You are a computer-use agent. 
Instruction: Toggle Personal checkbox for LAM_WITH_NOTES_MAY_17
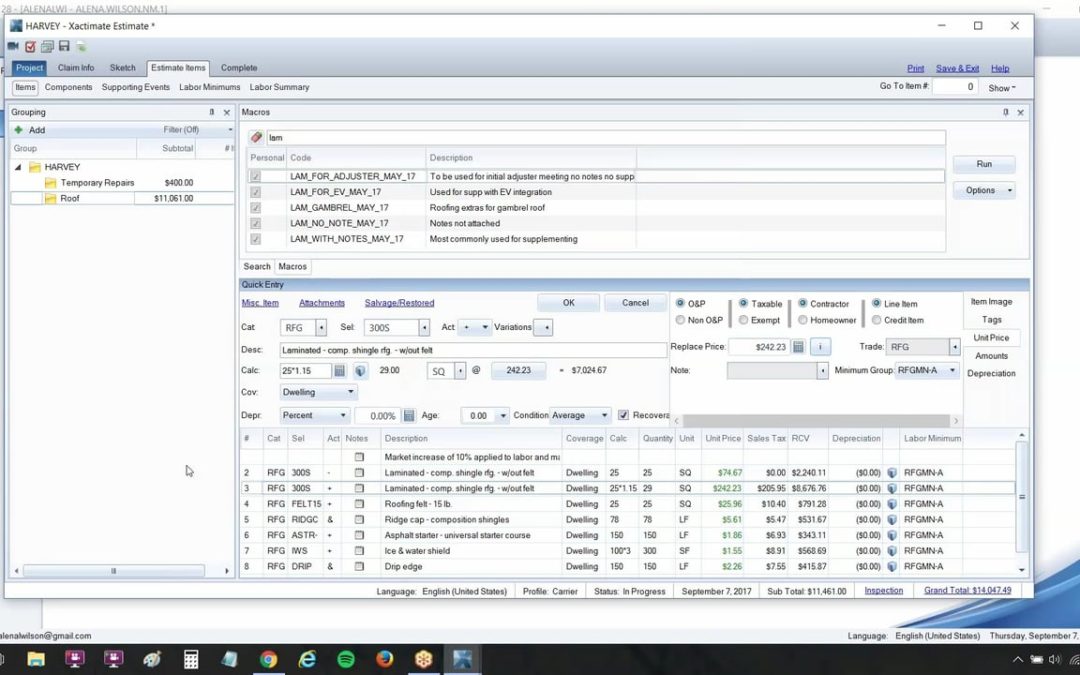pos(256,239)
